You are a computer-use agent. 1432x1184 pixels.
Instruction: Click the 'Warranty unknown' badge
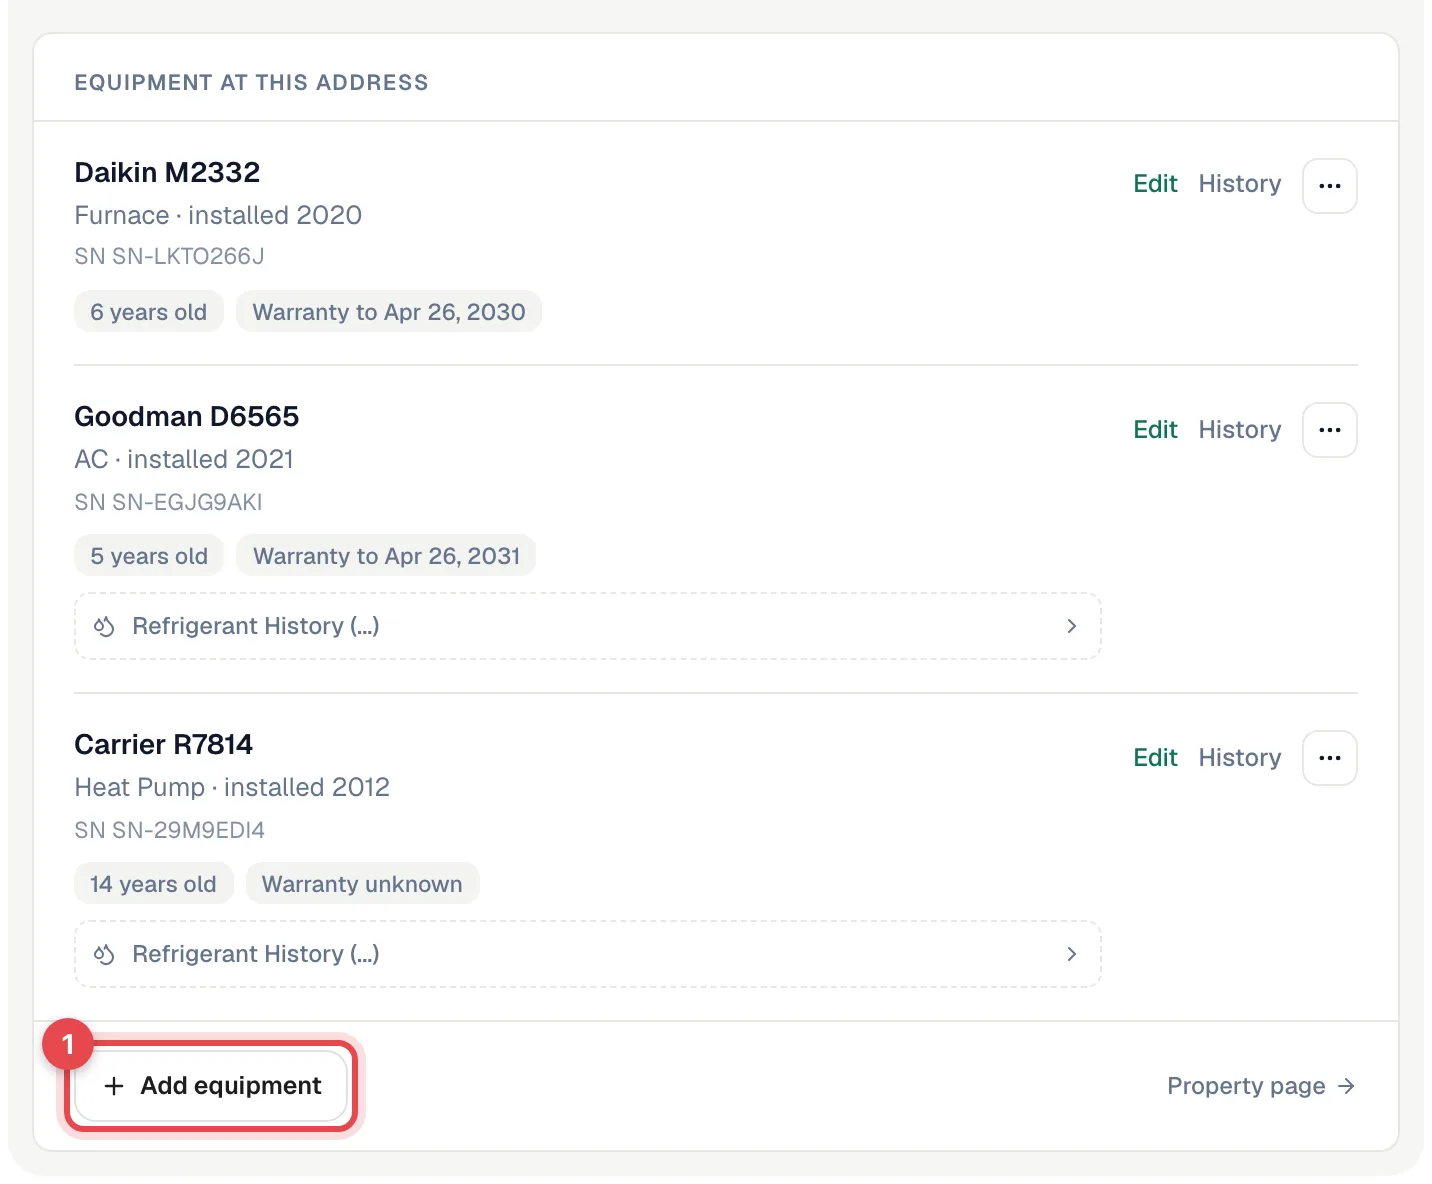[x=362, y=884]
